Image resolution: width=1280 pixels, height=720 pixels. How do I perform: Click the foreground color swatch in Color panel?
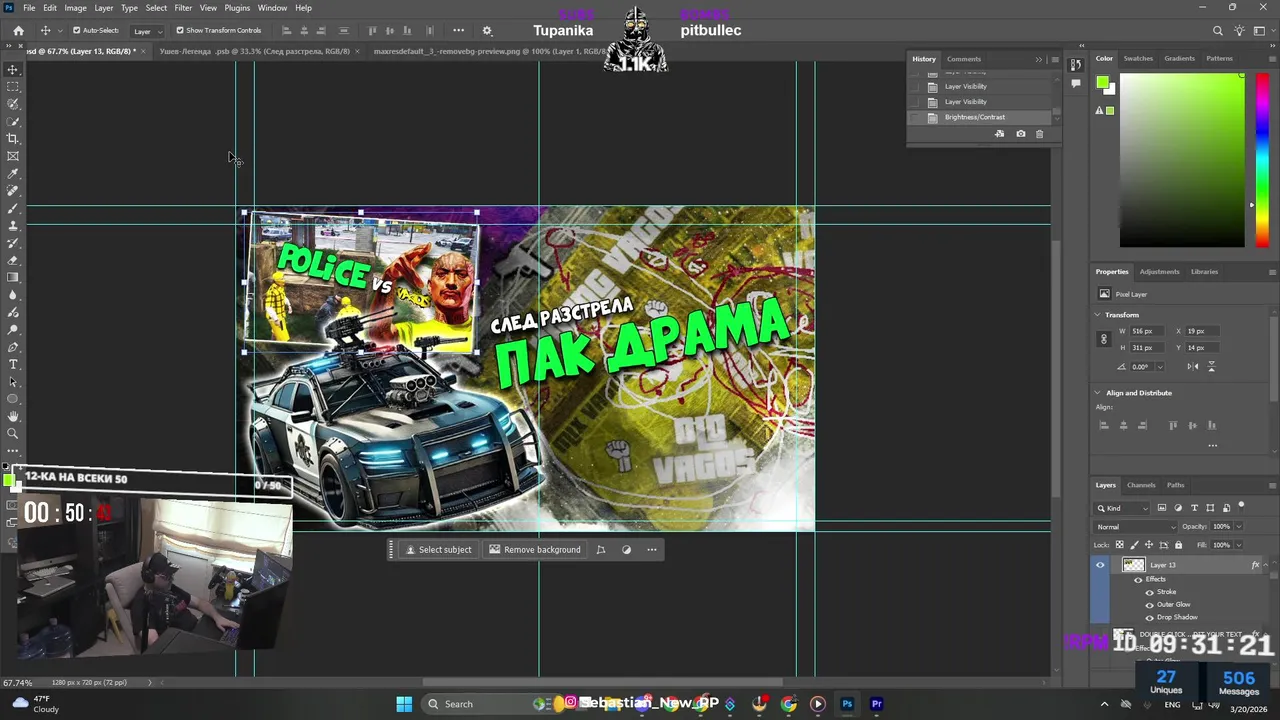tap(1102, 82)
